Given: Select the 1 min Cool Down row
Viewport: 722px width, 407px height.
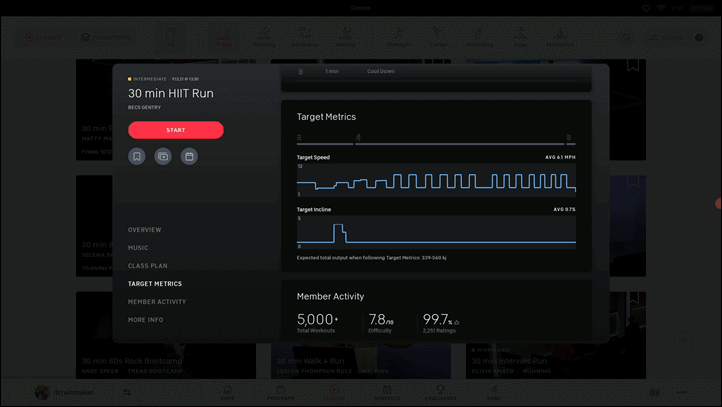Looking at the screenshot, I should coord(436,71).
